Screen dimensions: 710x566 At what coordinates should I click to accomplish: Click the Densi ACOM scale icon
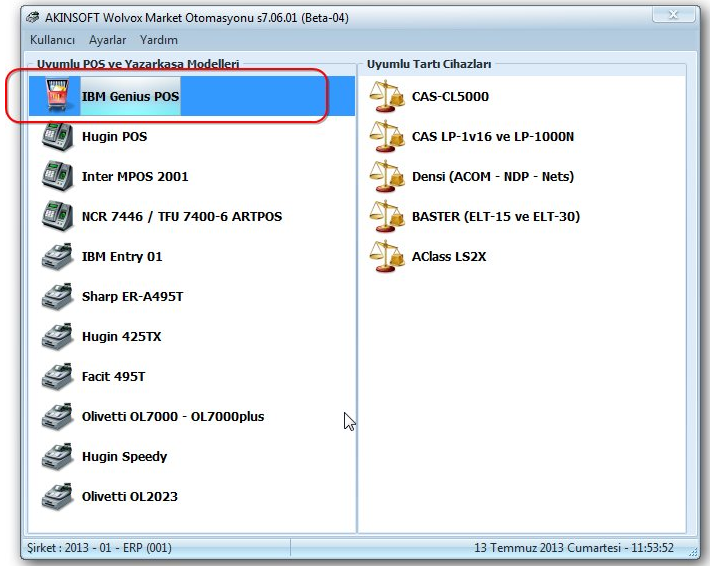click(x=387, y=176)
